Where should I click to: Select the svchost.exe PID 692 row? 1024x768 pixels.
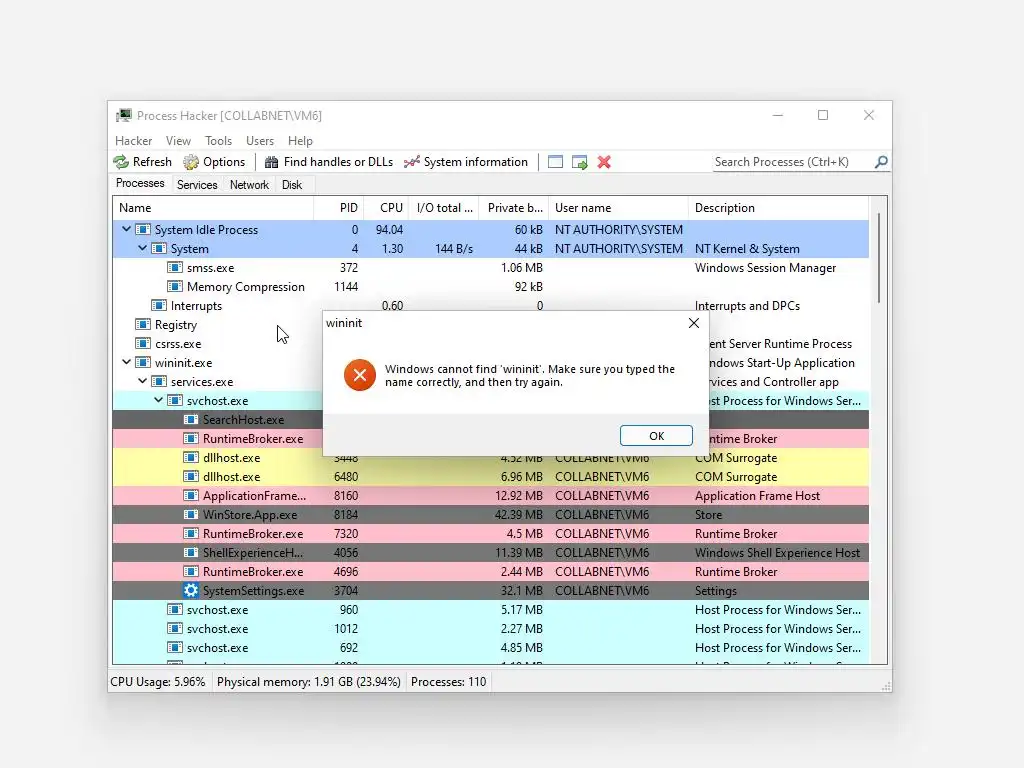tap(490, 647)
